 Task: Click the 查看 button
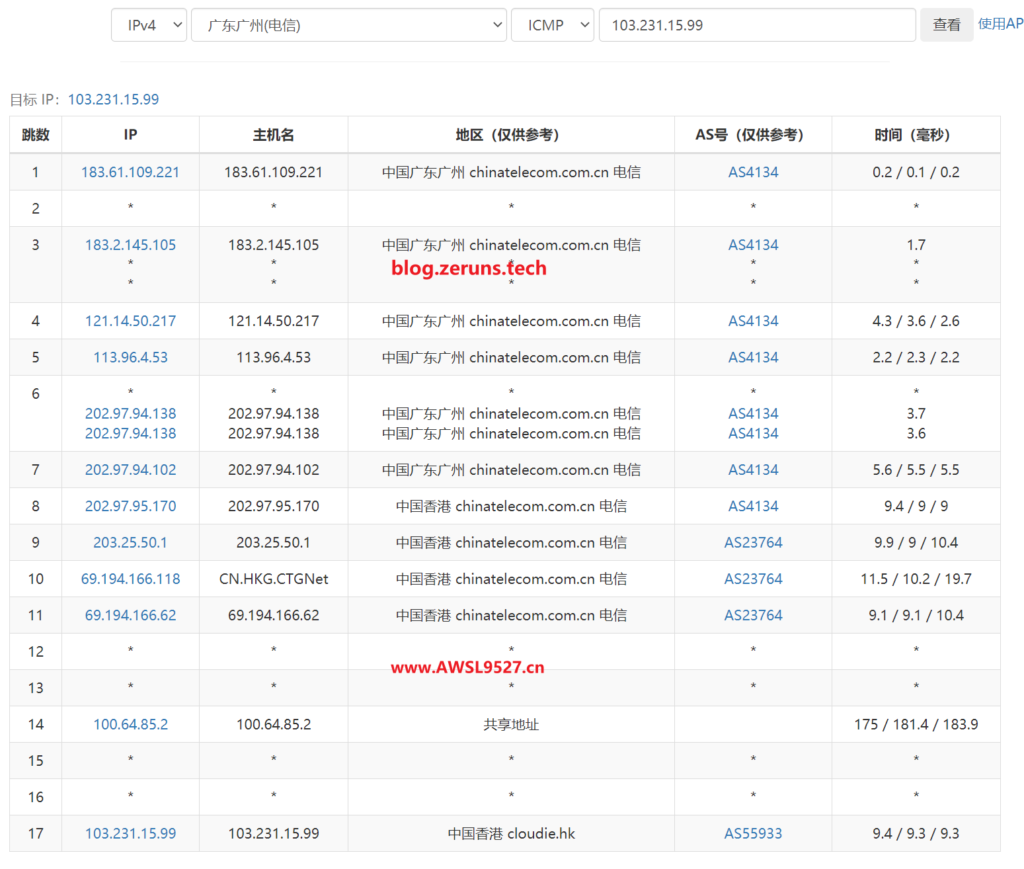946,25
